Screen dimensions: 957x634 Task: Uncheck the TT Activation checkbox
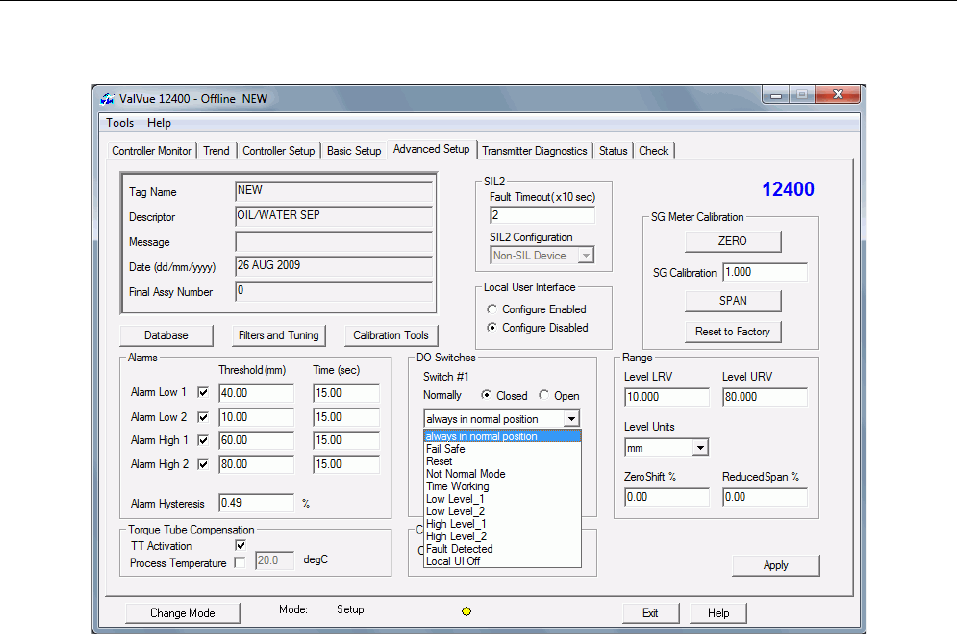pos(240,546)
